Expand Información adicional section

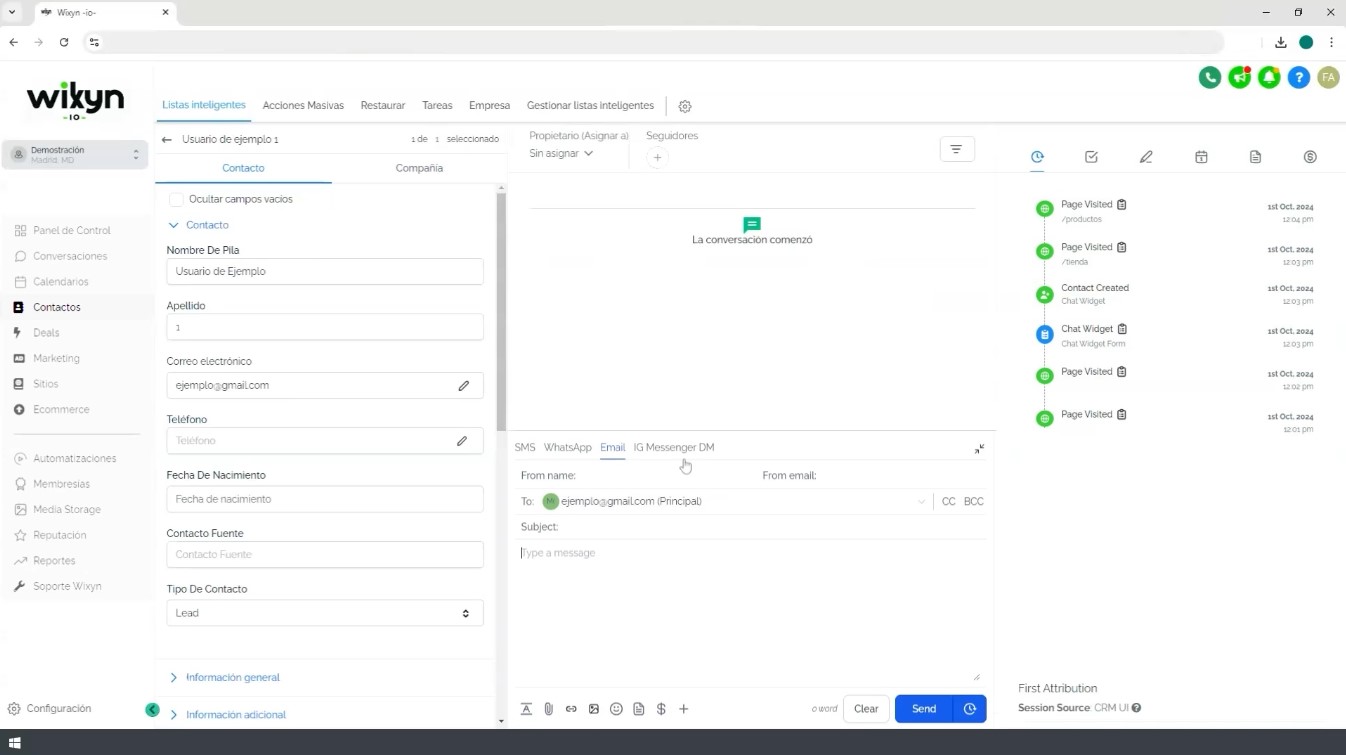click(227, 714)
